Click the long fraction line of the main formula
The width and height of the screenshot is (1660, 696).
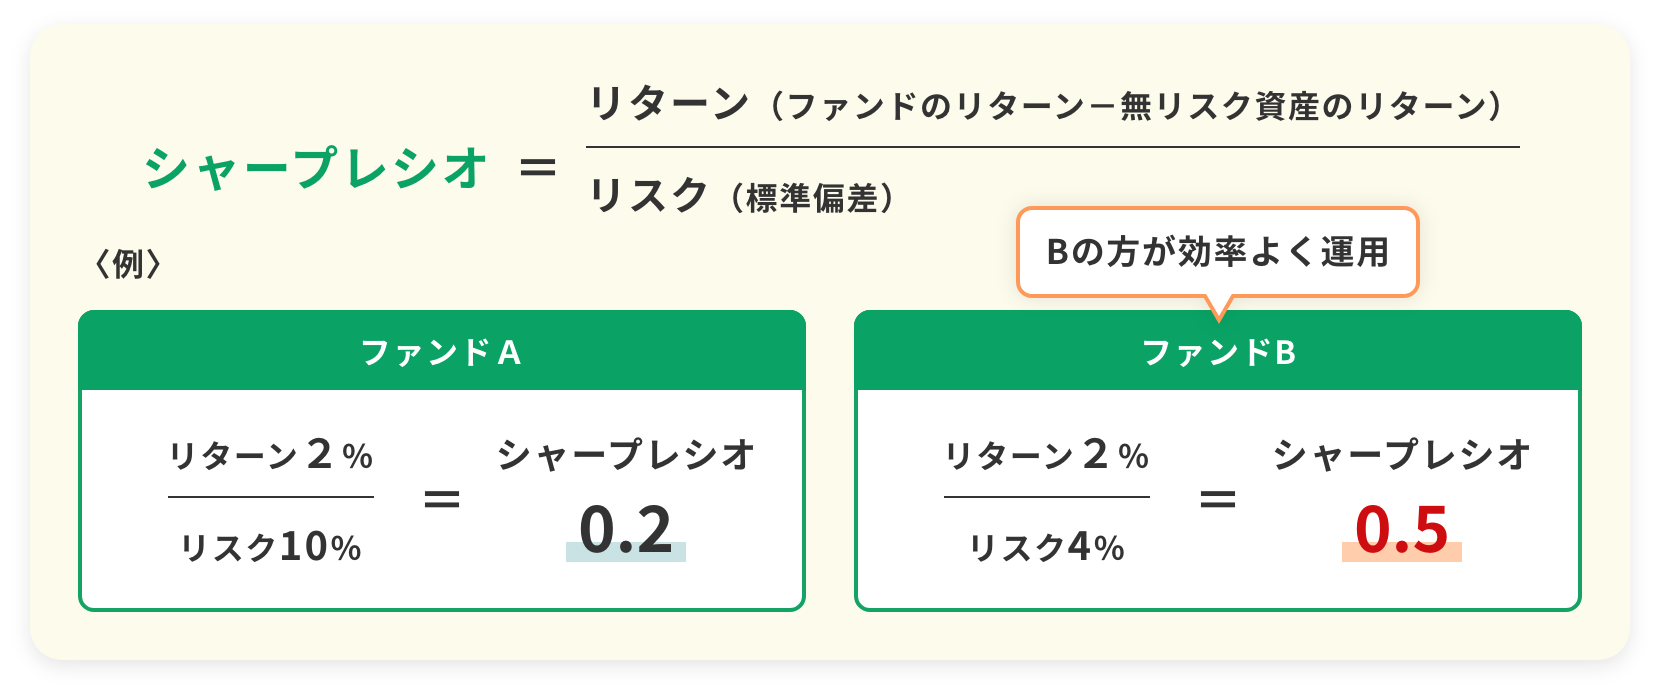pos(1052,147)
